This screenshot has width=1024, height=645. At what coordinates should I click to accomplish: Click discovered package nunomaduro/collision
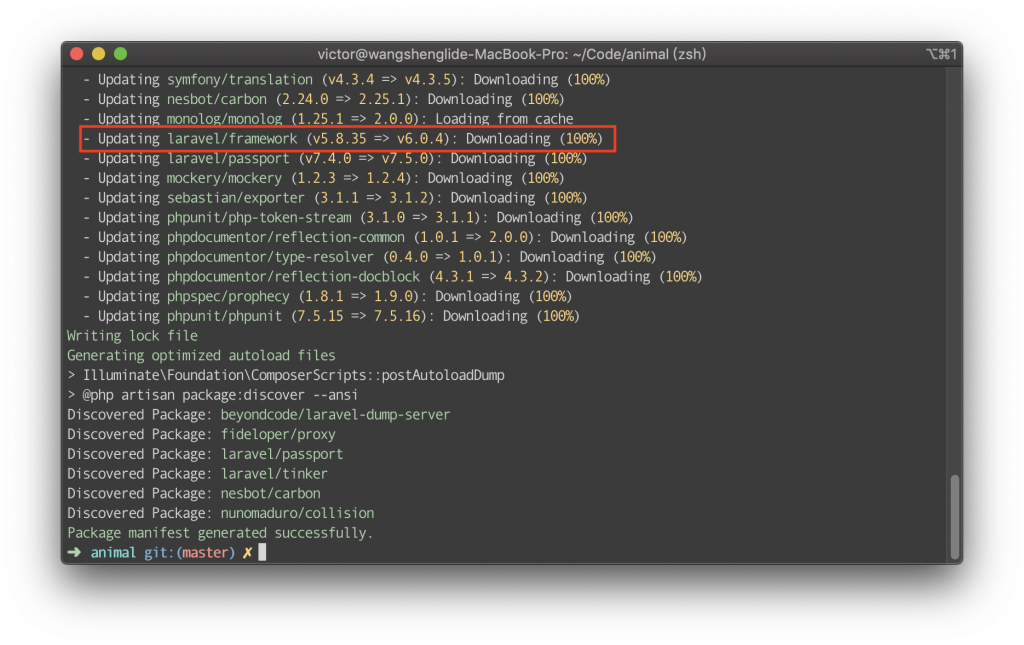(x=297, y=513)
